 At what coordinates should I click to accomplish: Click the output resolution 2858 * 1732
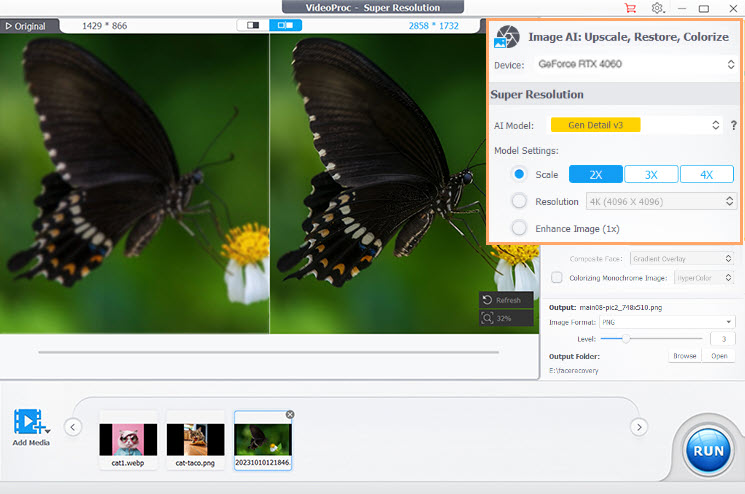pyautogui.click(x=433, y=26)
